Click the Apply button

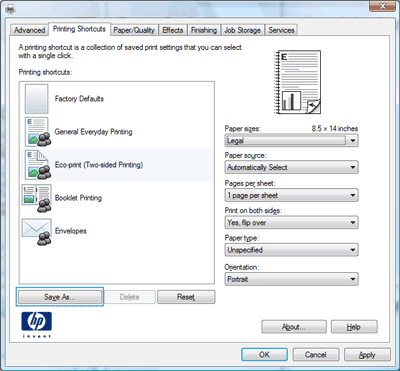[x=367, y=355]
